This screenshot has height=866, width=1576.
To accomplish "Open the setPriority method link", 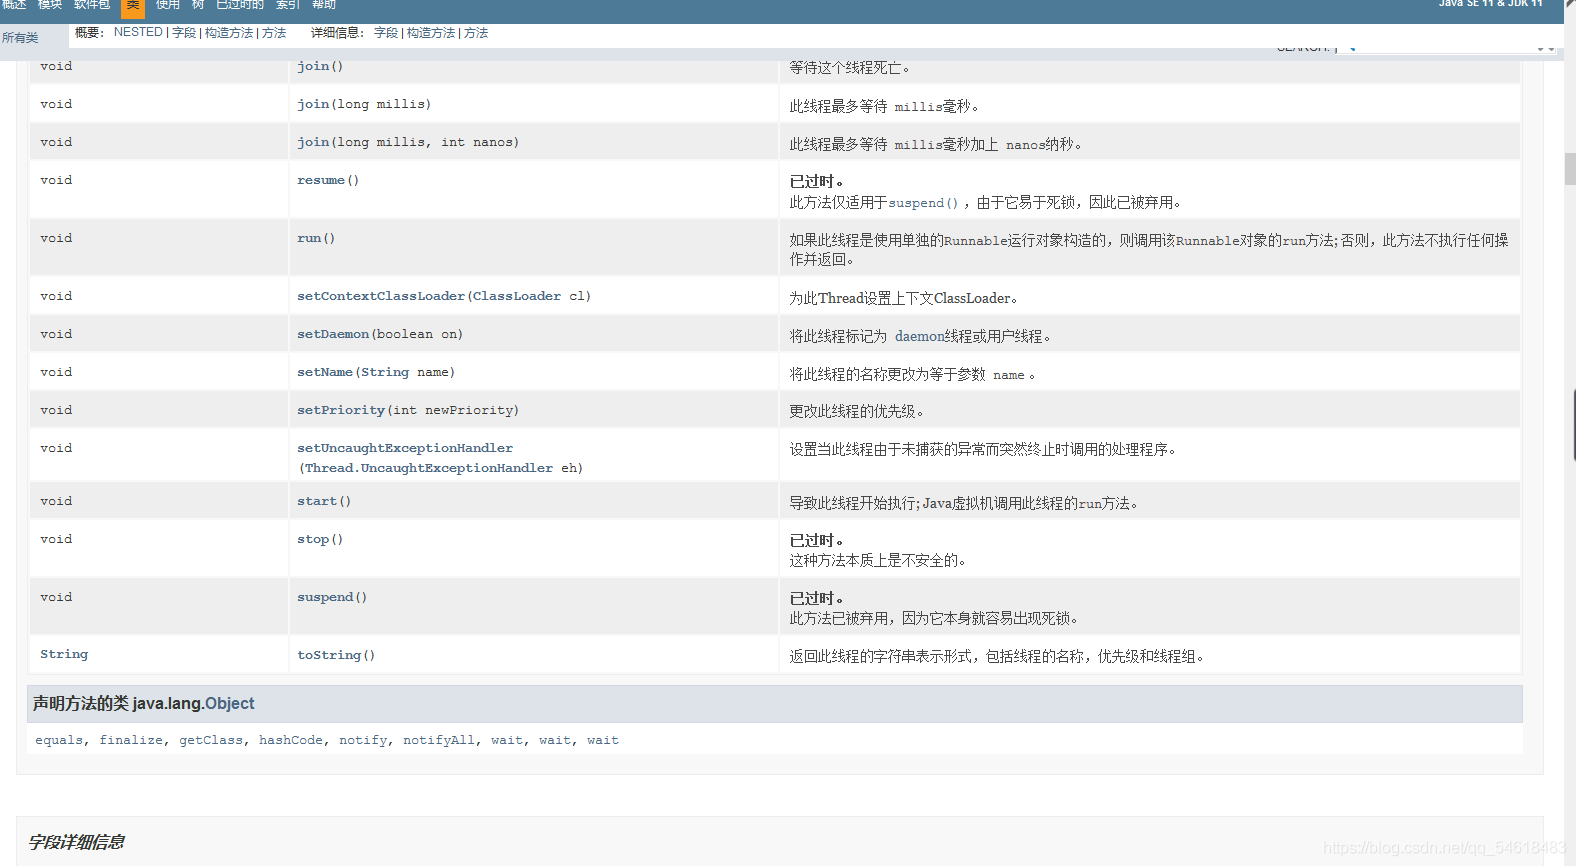I will click(341, 410).
